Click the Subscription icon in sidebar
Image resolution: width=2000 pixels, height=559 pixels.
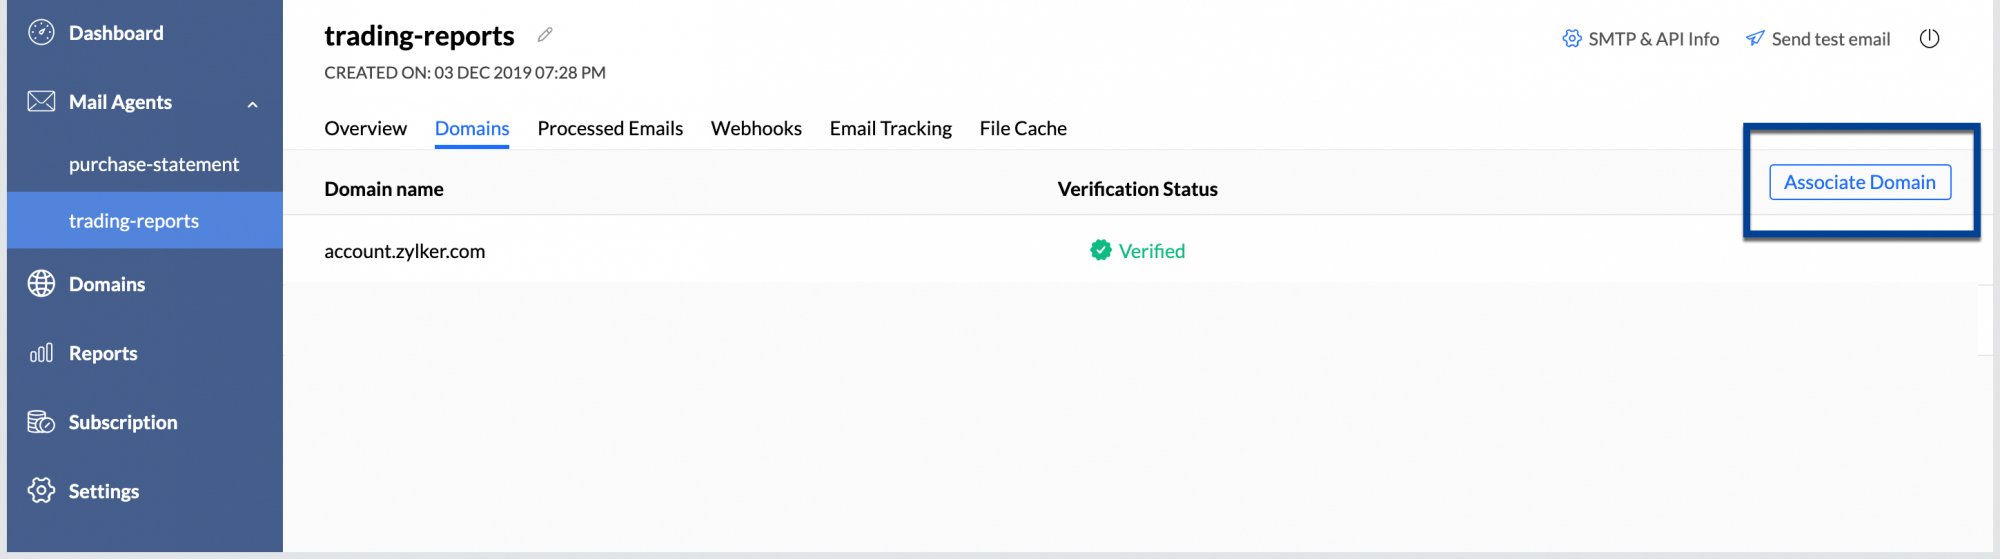(41, 422)
